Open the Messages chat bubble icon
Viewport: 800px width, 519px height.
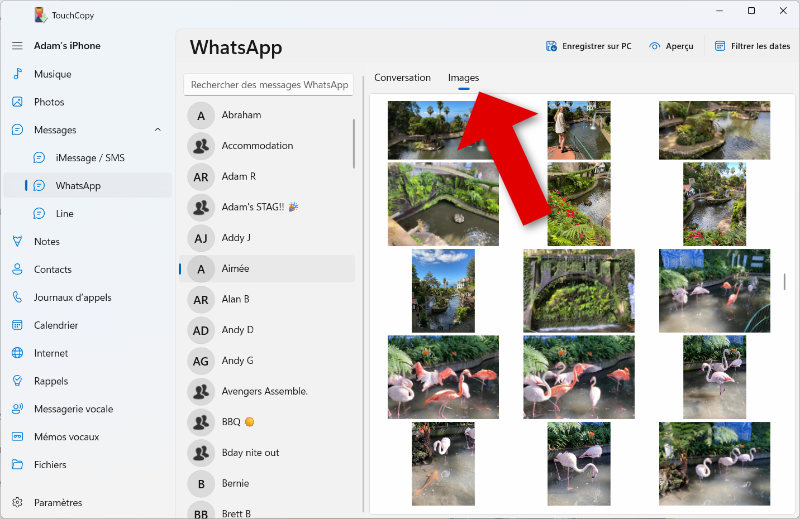point(17,130)
